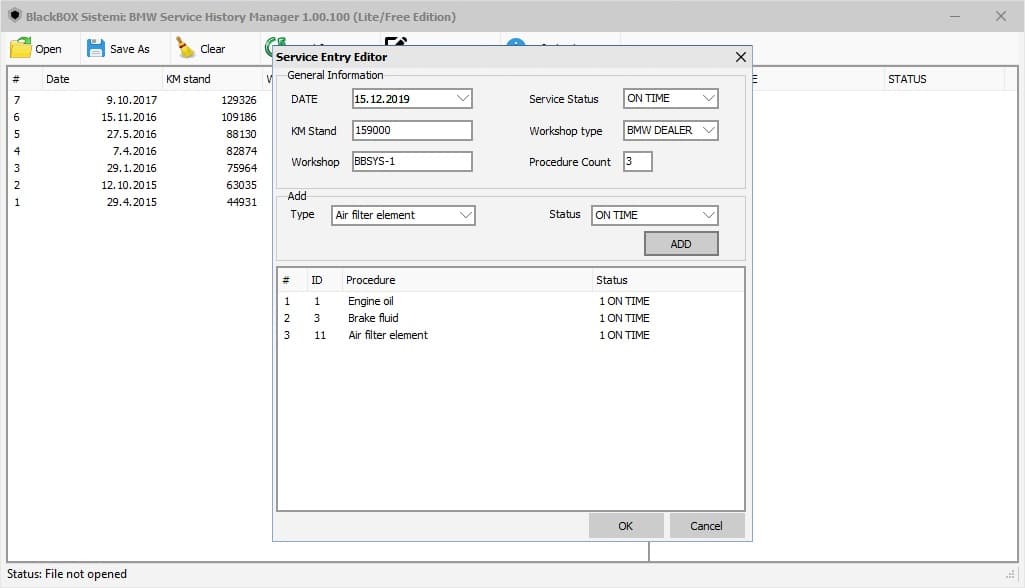Click the BlackBOX shield app icon
The height and width of the screenshot is (588, 1025).
[14, 16]
